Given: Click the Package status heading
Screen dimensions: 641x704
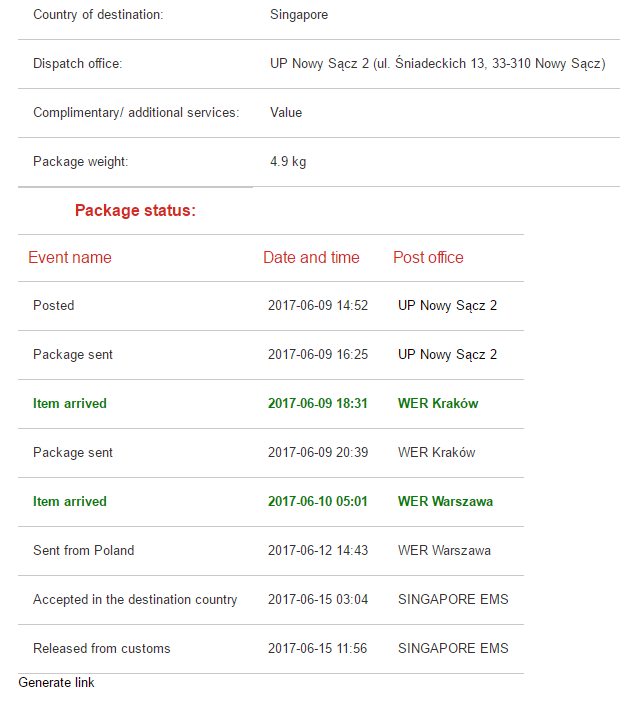Looking at the screenshot, I should pos(135,211).
